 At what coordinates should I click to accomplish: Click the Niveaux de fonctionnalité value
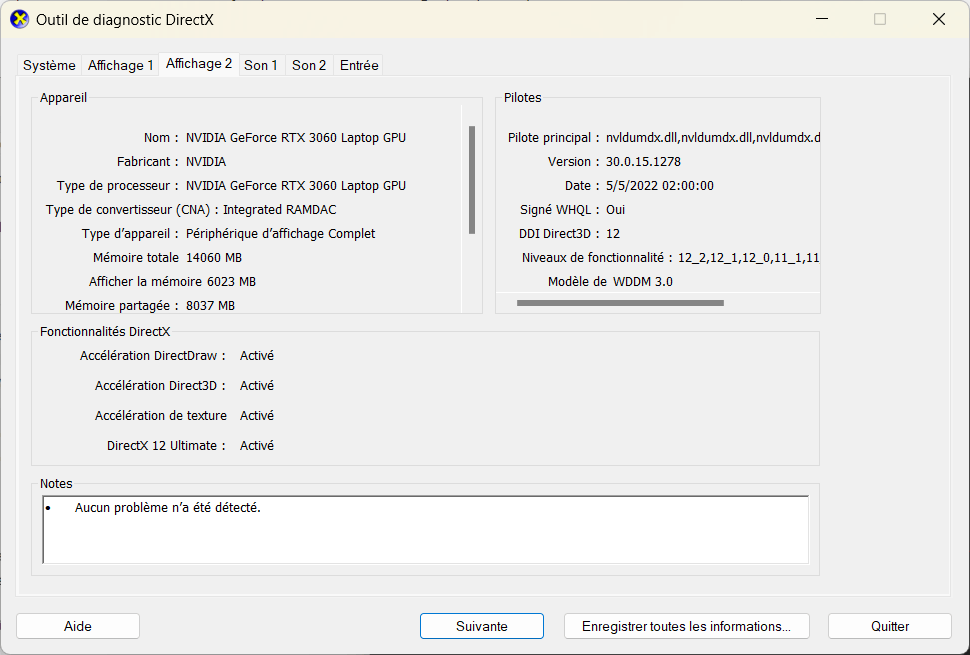point(749,258)
